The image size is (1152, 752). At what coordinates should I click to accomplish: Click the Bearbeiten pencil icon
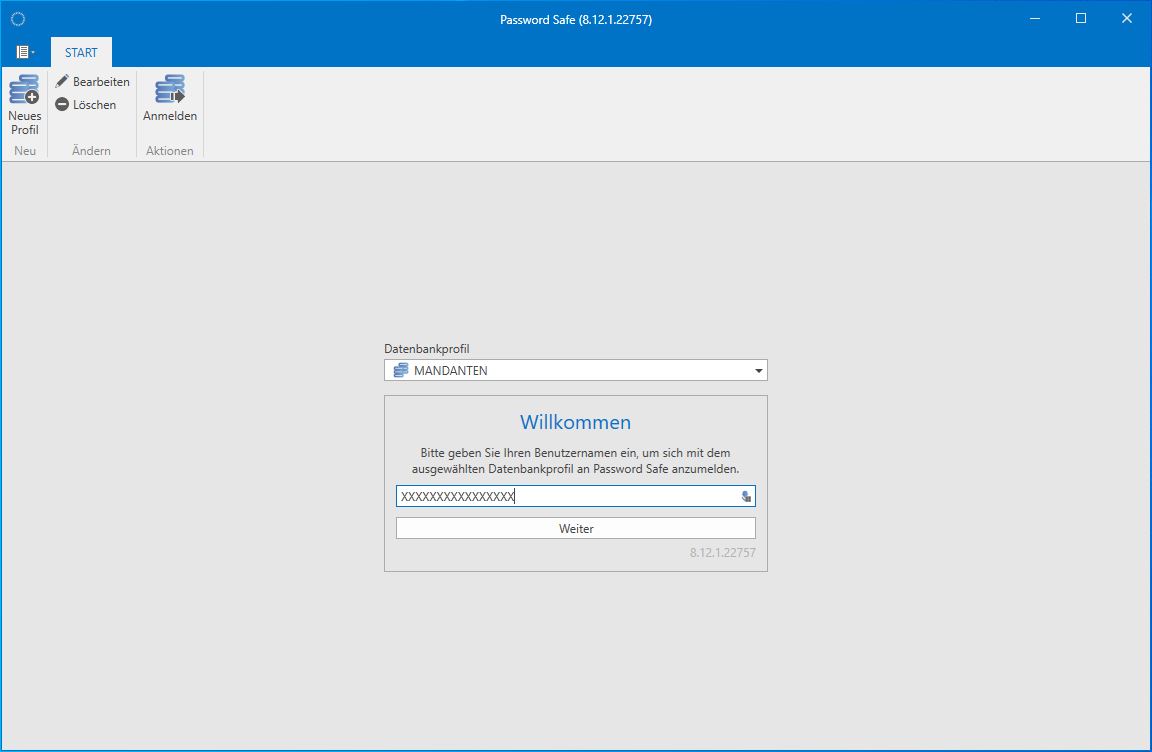pyautogui.click(x=62, y=82)
